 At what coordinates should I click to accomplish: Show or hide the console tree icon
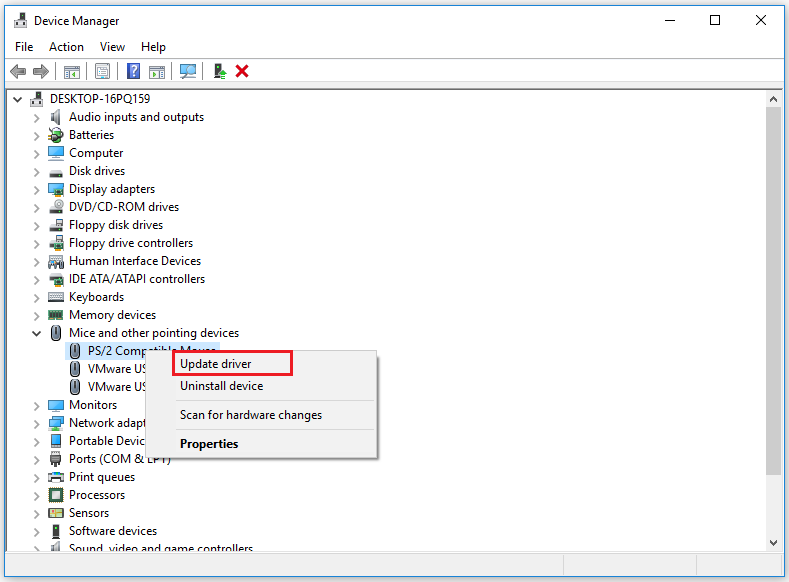tap(71, 72)
